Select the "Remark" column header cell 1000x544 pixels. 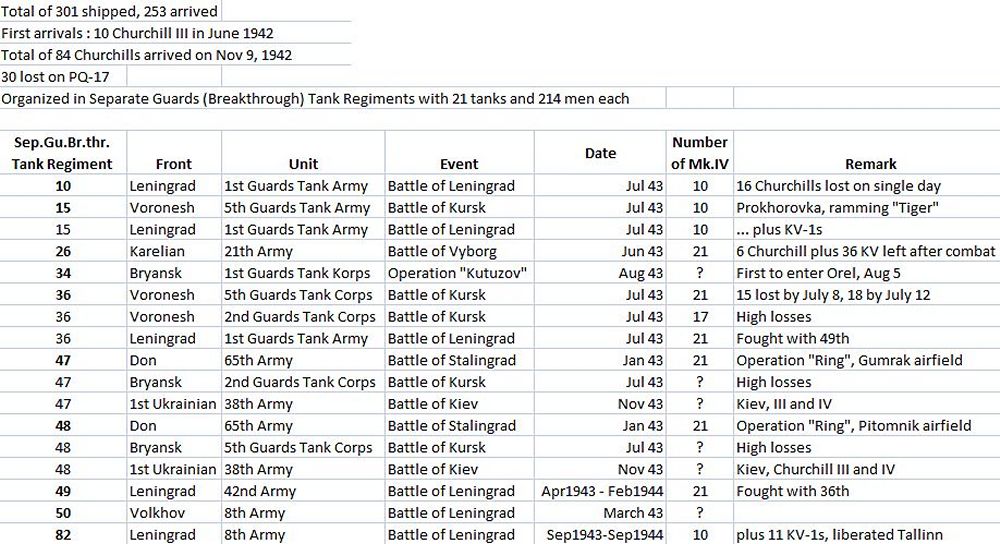tap(870, 164)
